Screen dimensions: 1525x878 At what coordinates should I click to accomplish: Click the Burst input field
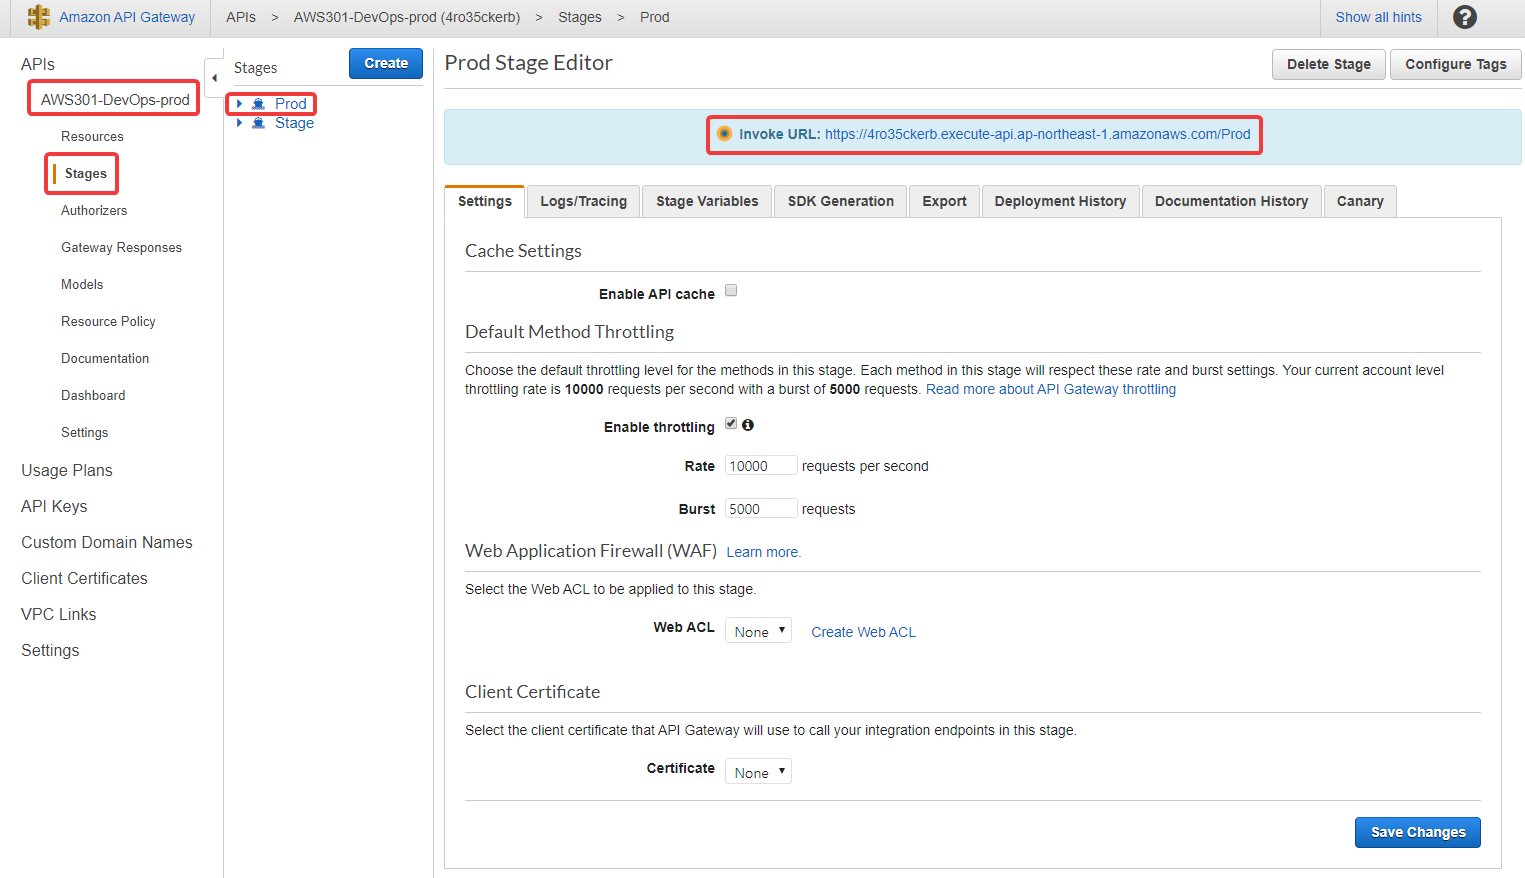tap(761, 508)
